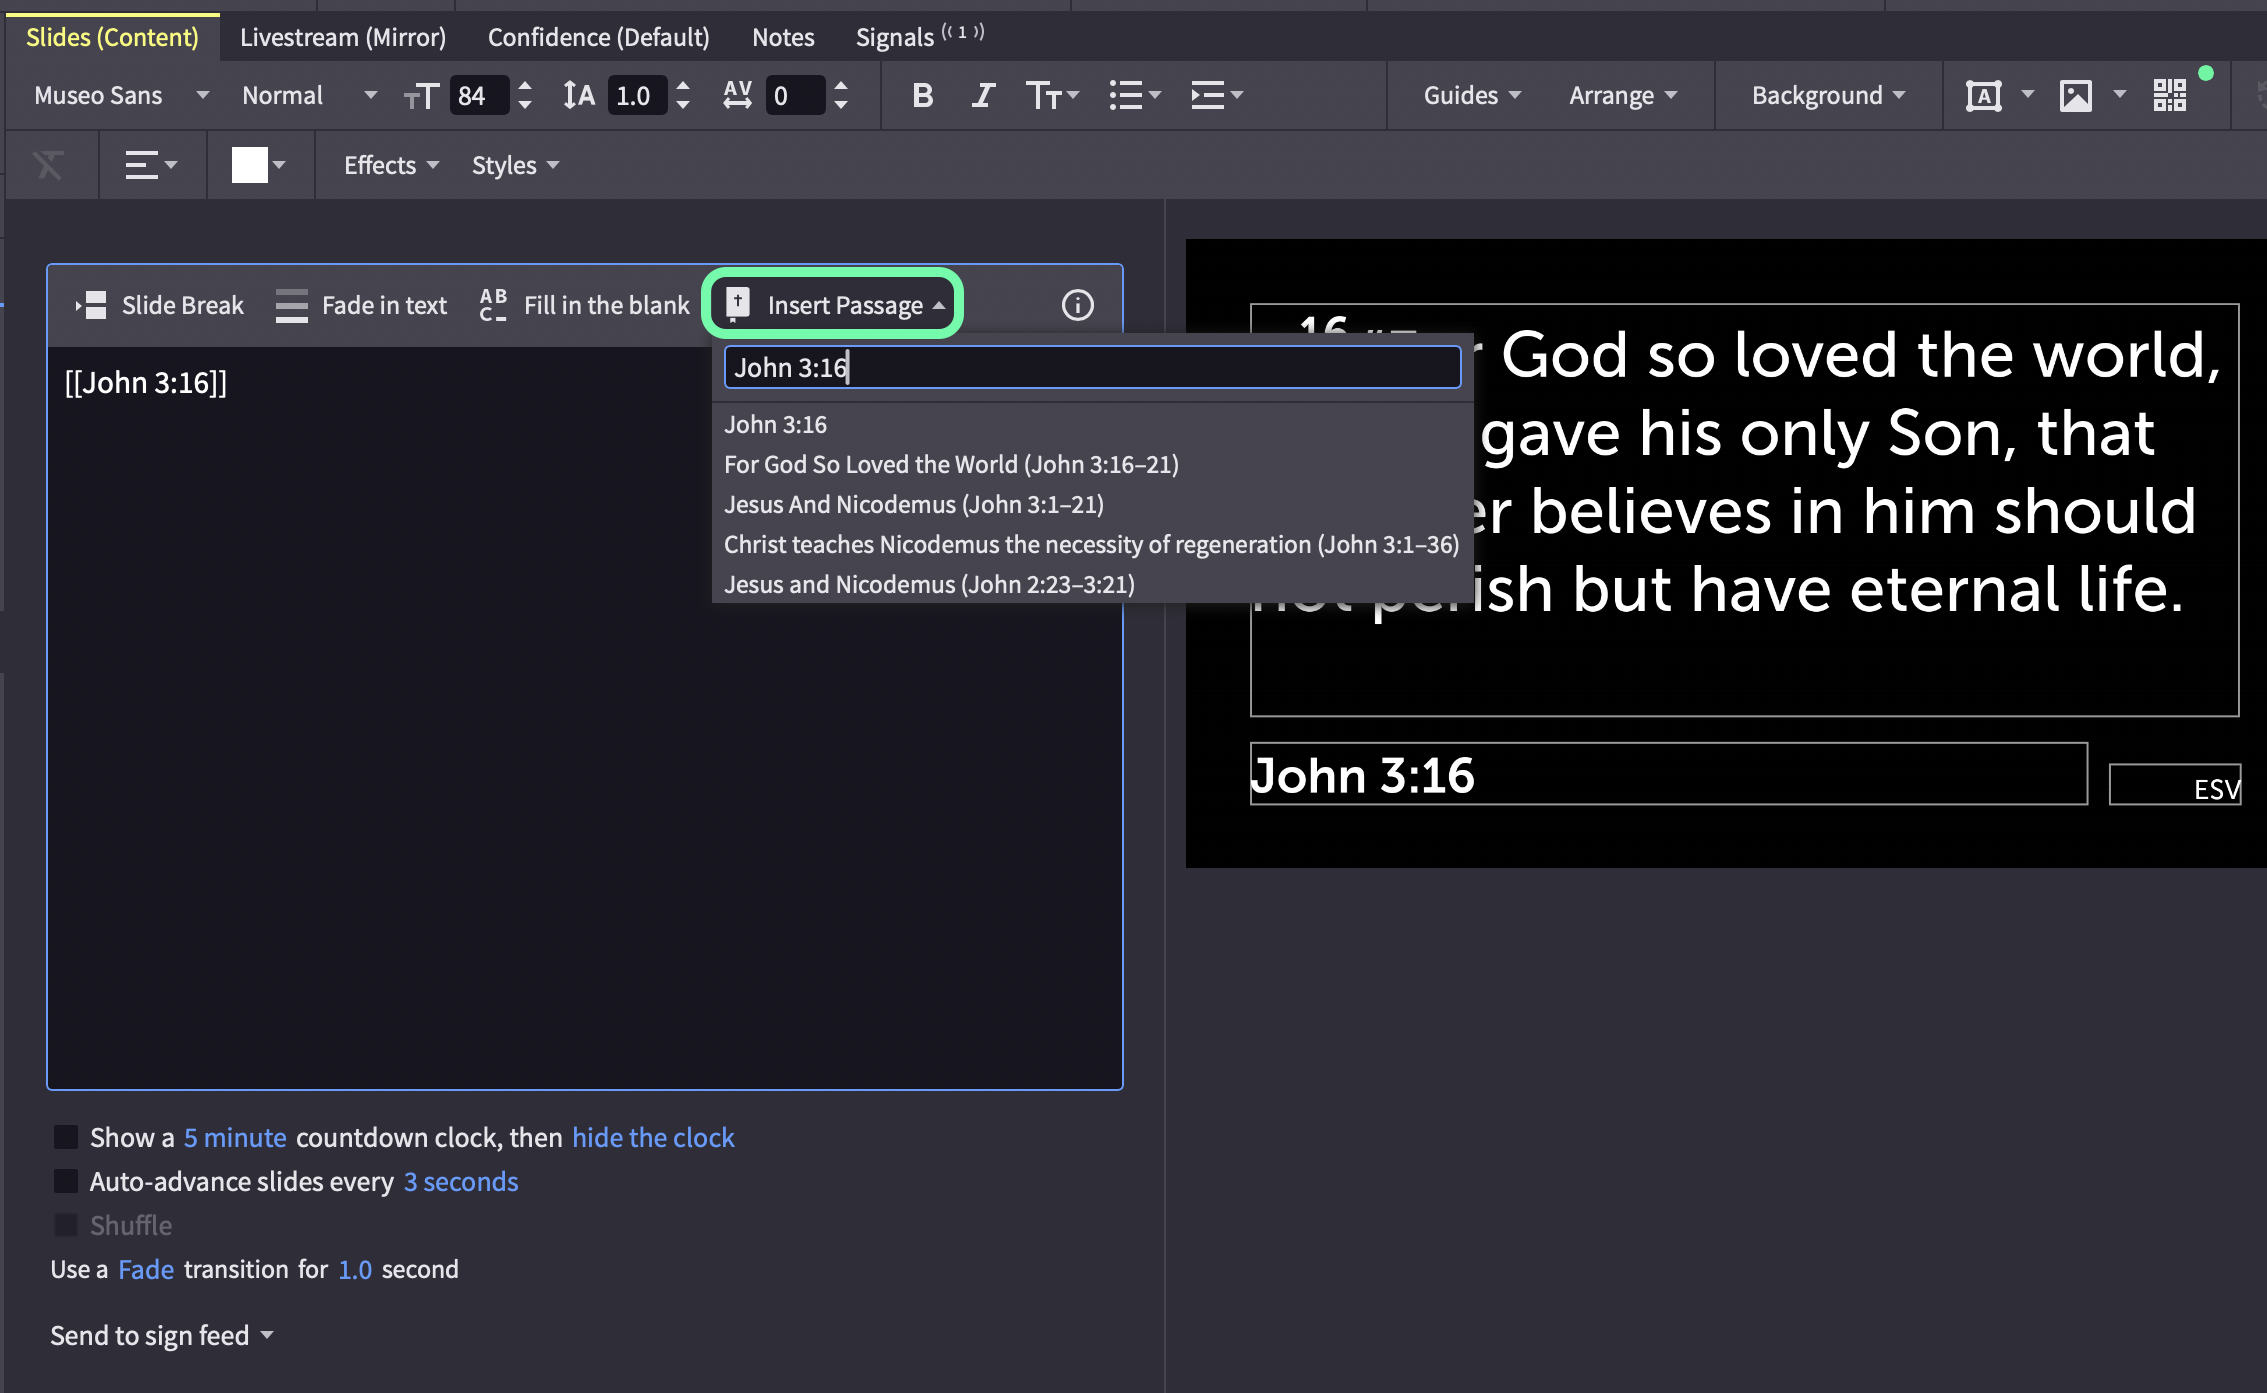Open the Send to sign feed dropdown
Image resolution: width=2267 pixels, height=1393 pixels.
click(x=162, y=1335)
